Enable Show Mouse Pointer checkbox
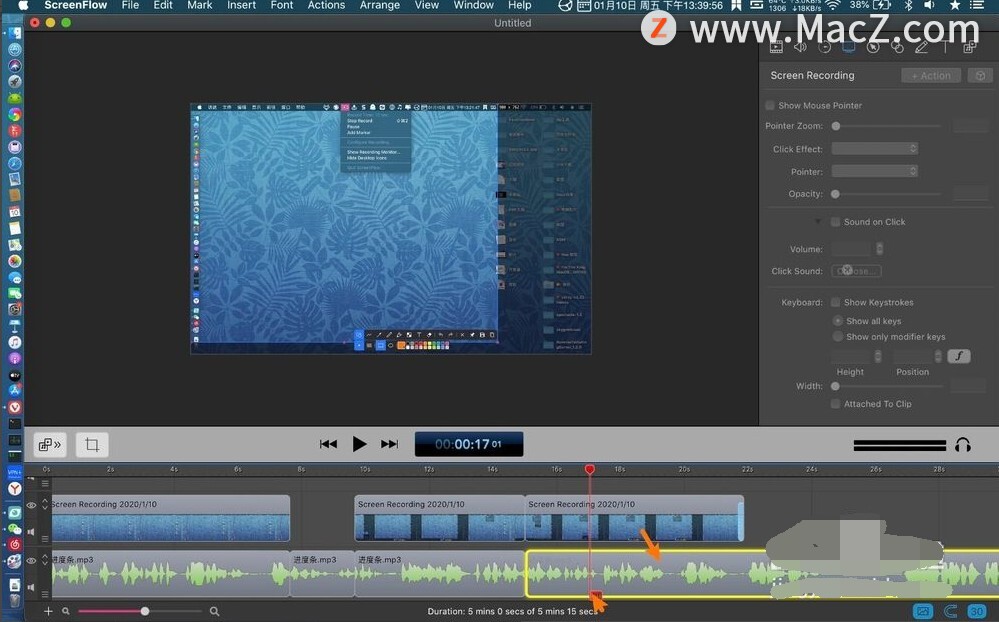The image size is (999, 622). click(770, 105)
